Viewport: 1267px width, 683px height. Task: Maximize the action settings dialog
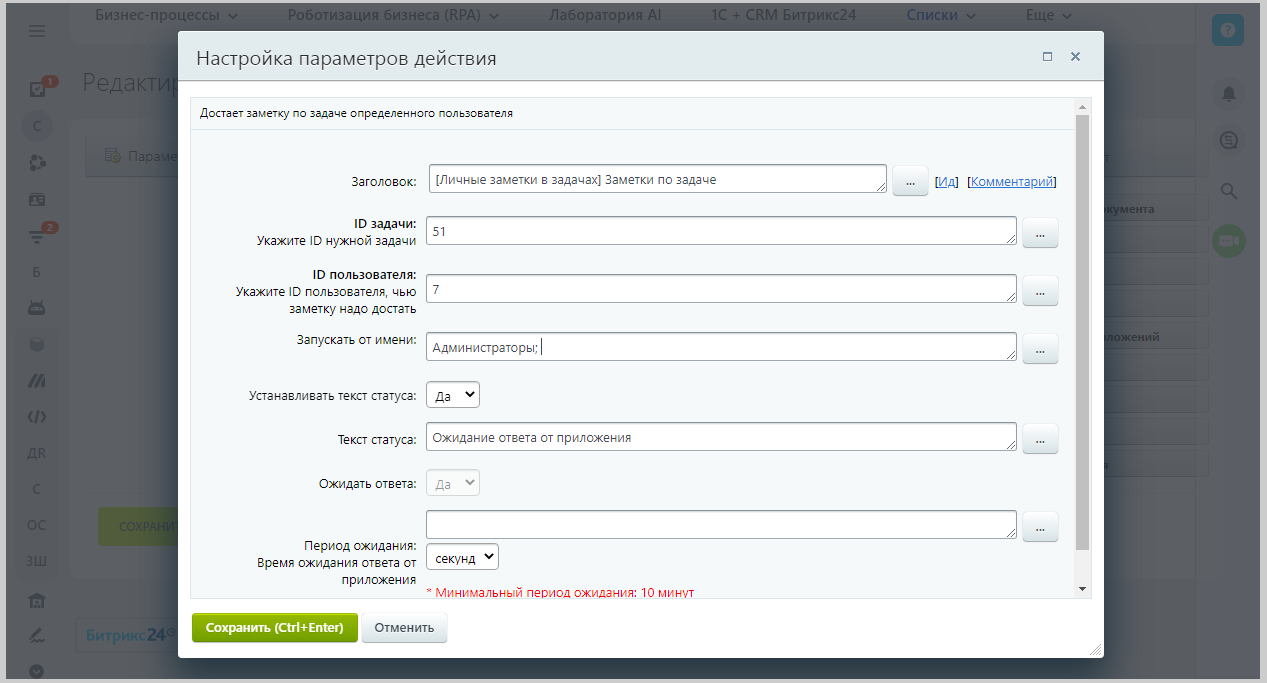pyautogui.click(x=1047, y=57)
